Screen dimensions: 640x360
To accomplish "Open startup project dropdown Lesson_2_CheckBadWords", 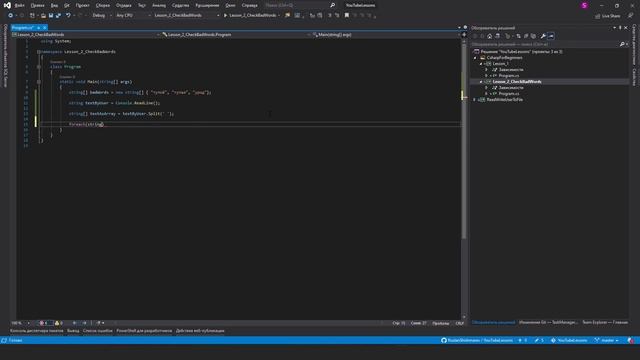I will pyautogui.click(x=187, y=16).
